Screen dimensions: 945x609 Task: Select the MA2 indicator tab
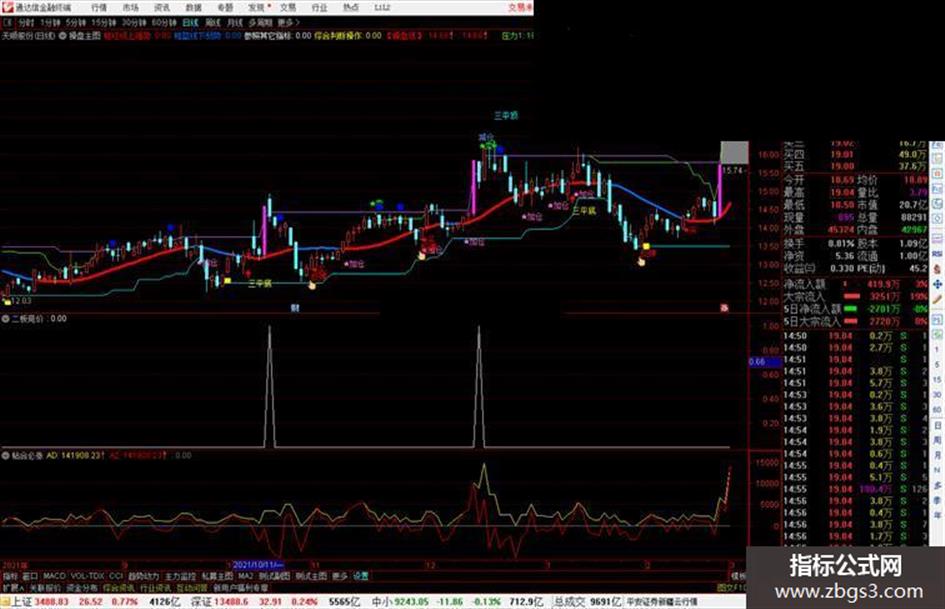(x=245, y=576)
